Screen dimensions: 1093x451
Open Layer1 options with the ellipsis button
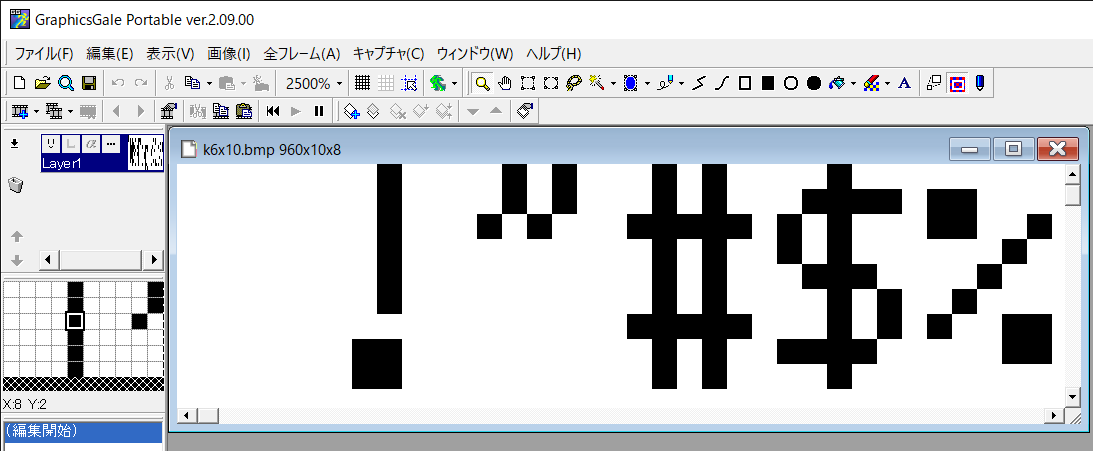110,144
